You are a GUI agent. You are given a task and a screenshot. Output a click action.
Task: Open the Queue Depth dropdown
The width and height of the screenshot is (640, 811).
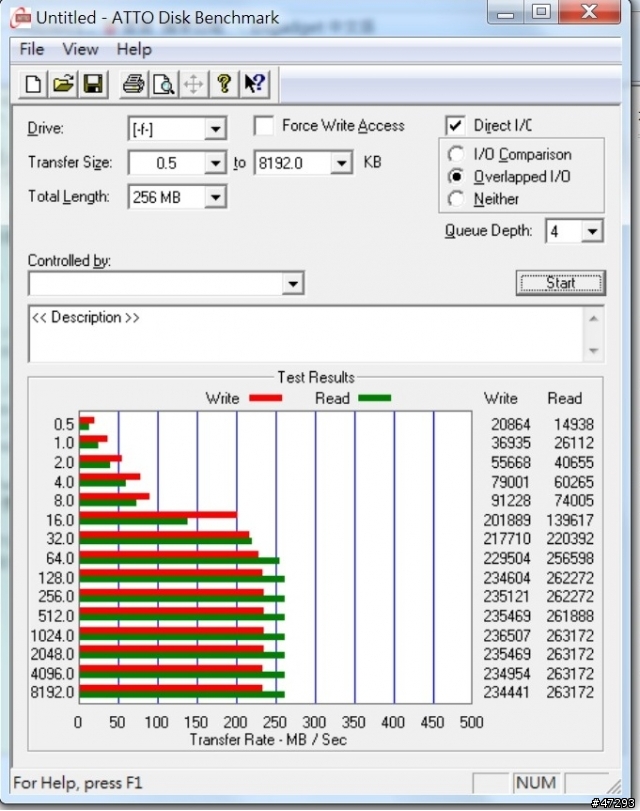tap(592, 231)
